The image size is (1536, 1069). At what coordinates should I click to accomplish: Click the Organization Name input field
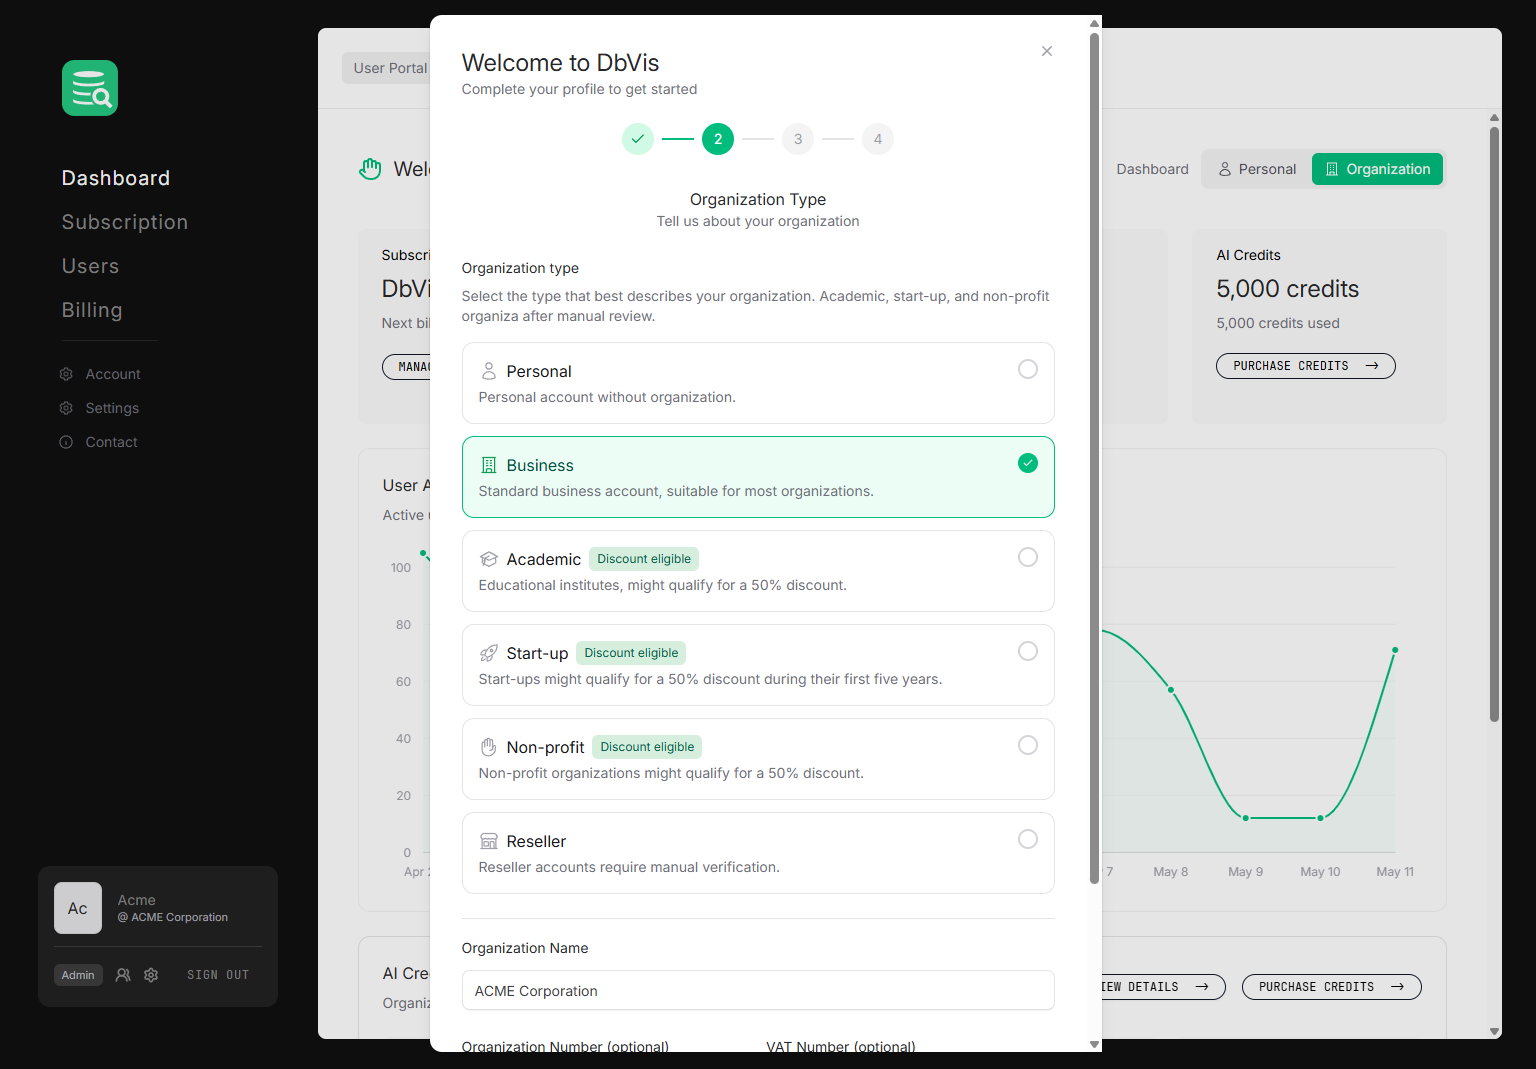pos(758,990)
